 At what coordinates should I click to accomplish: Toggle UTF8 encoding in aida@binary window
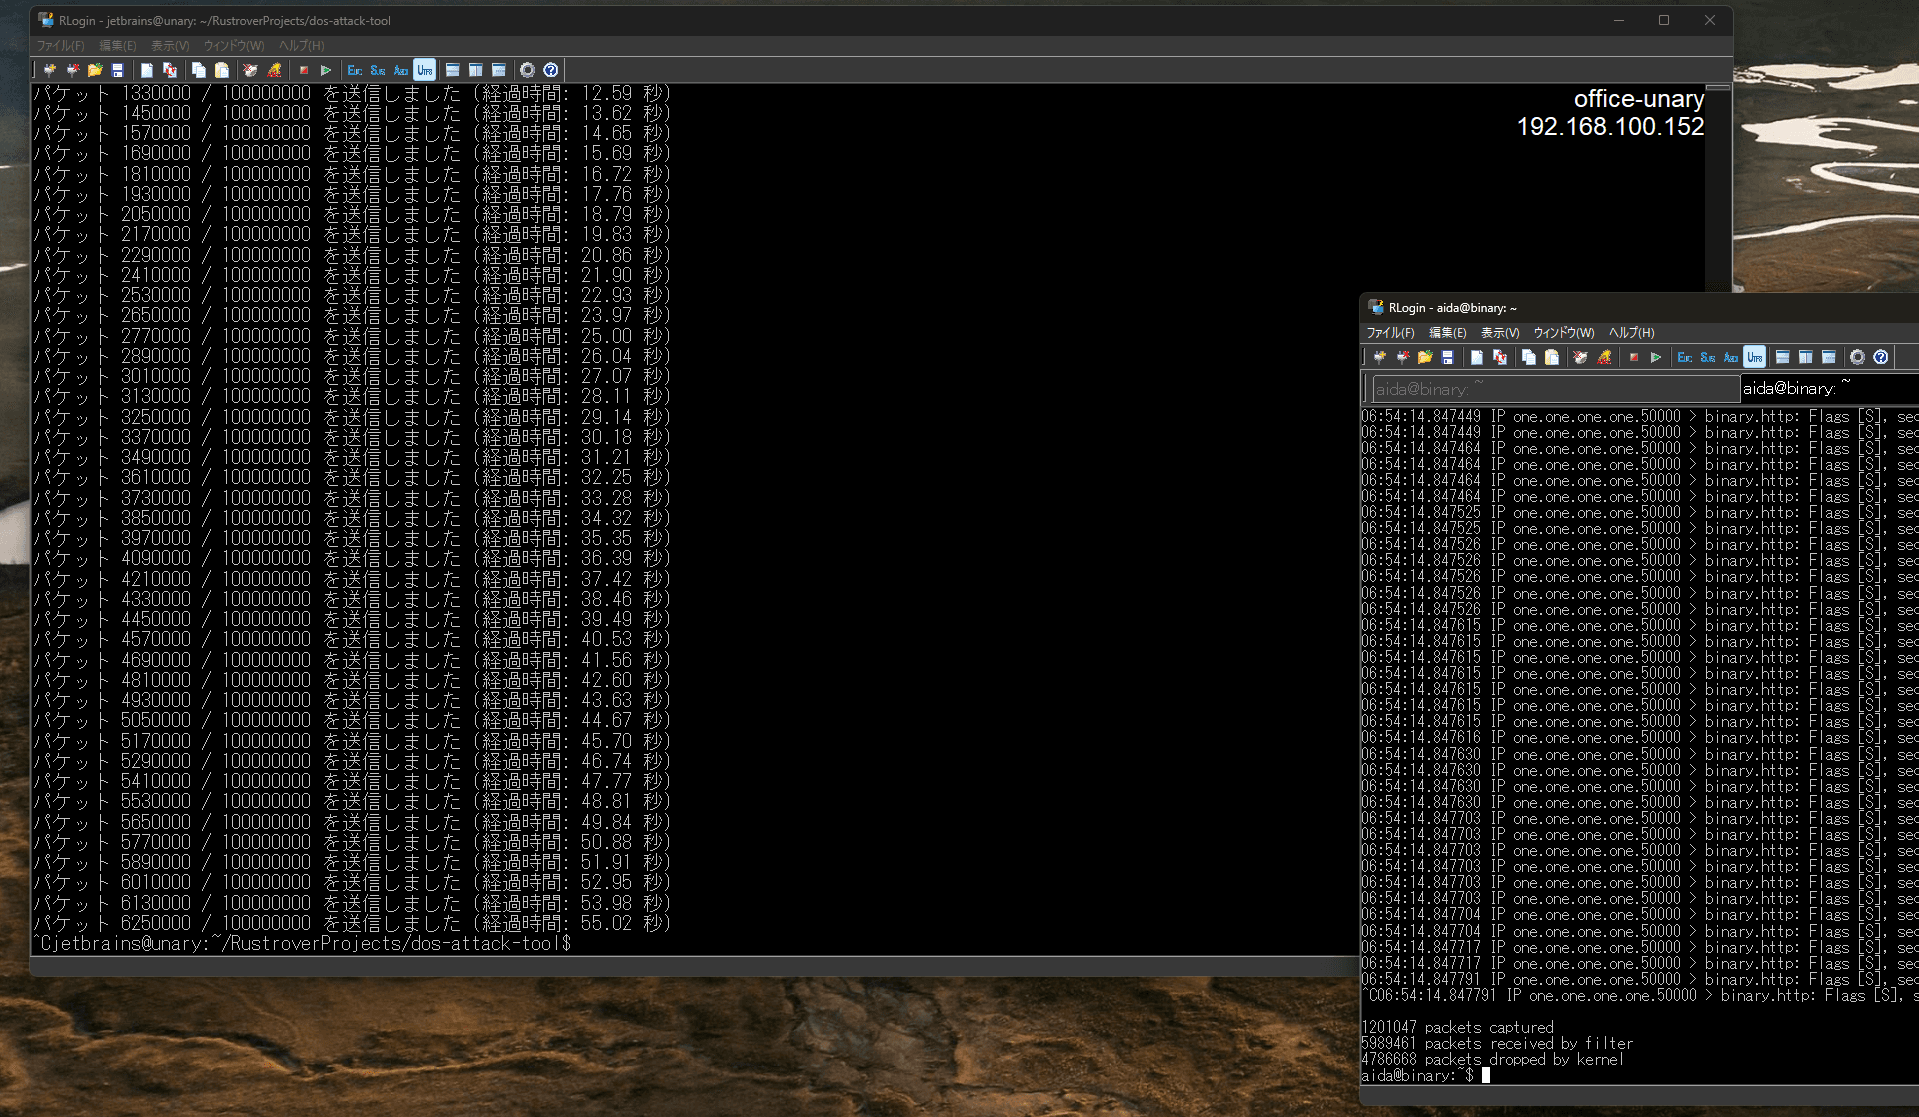coord(1754,357)
